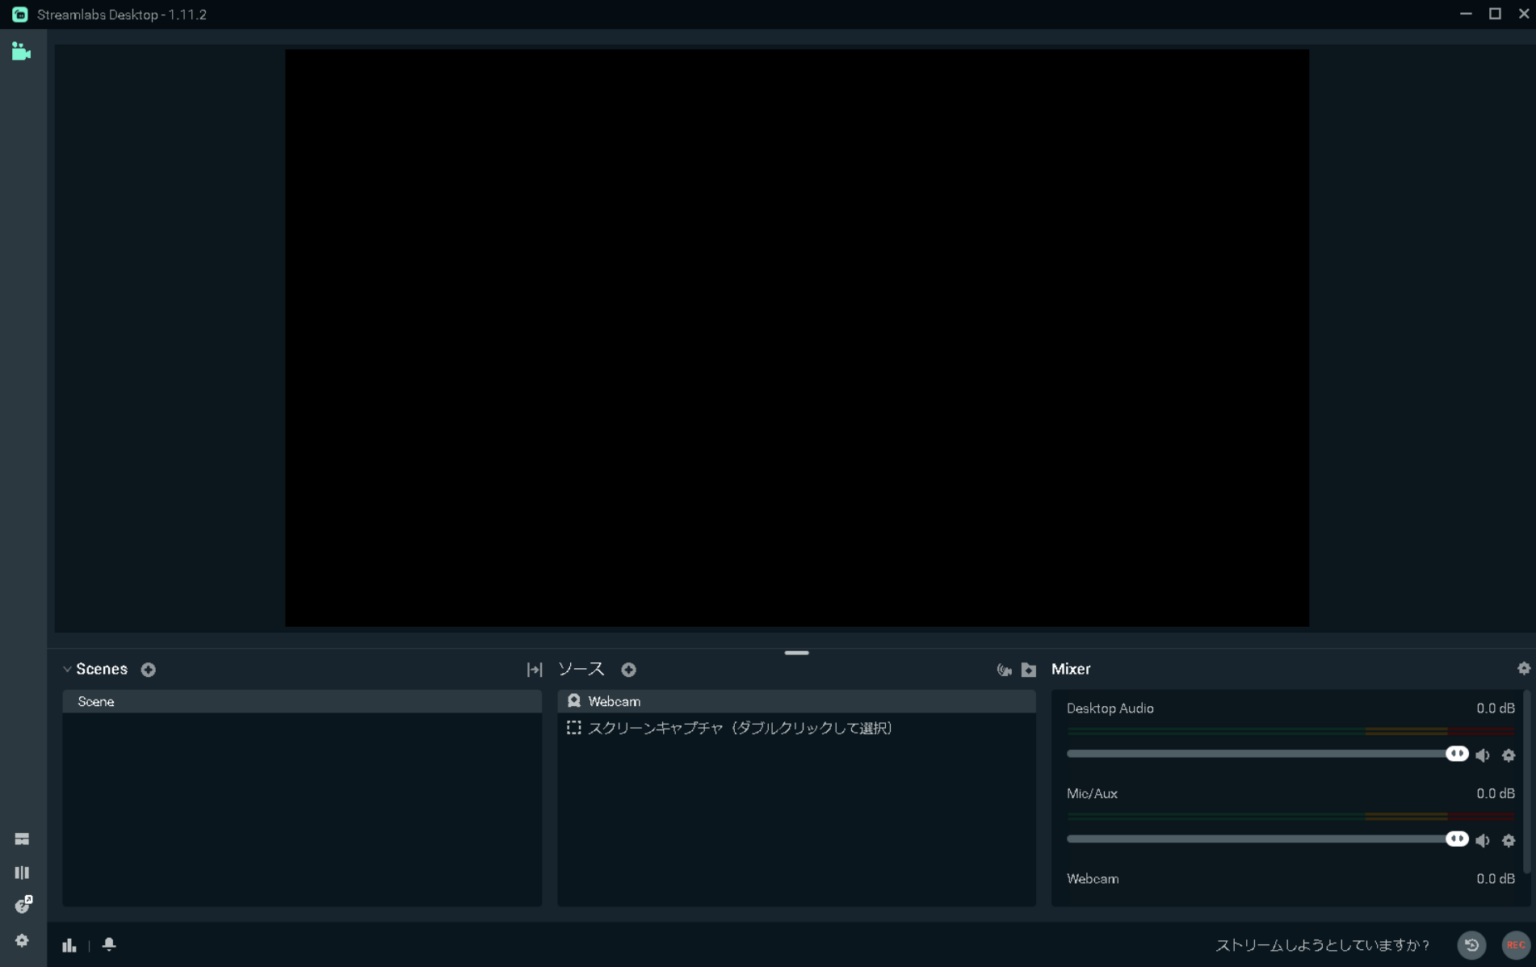Open the Layout Editor icon in sidebar
This screenshot has width=1536, height=967.
click(22, 839)
